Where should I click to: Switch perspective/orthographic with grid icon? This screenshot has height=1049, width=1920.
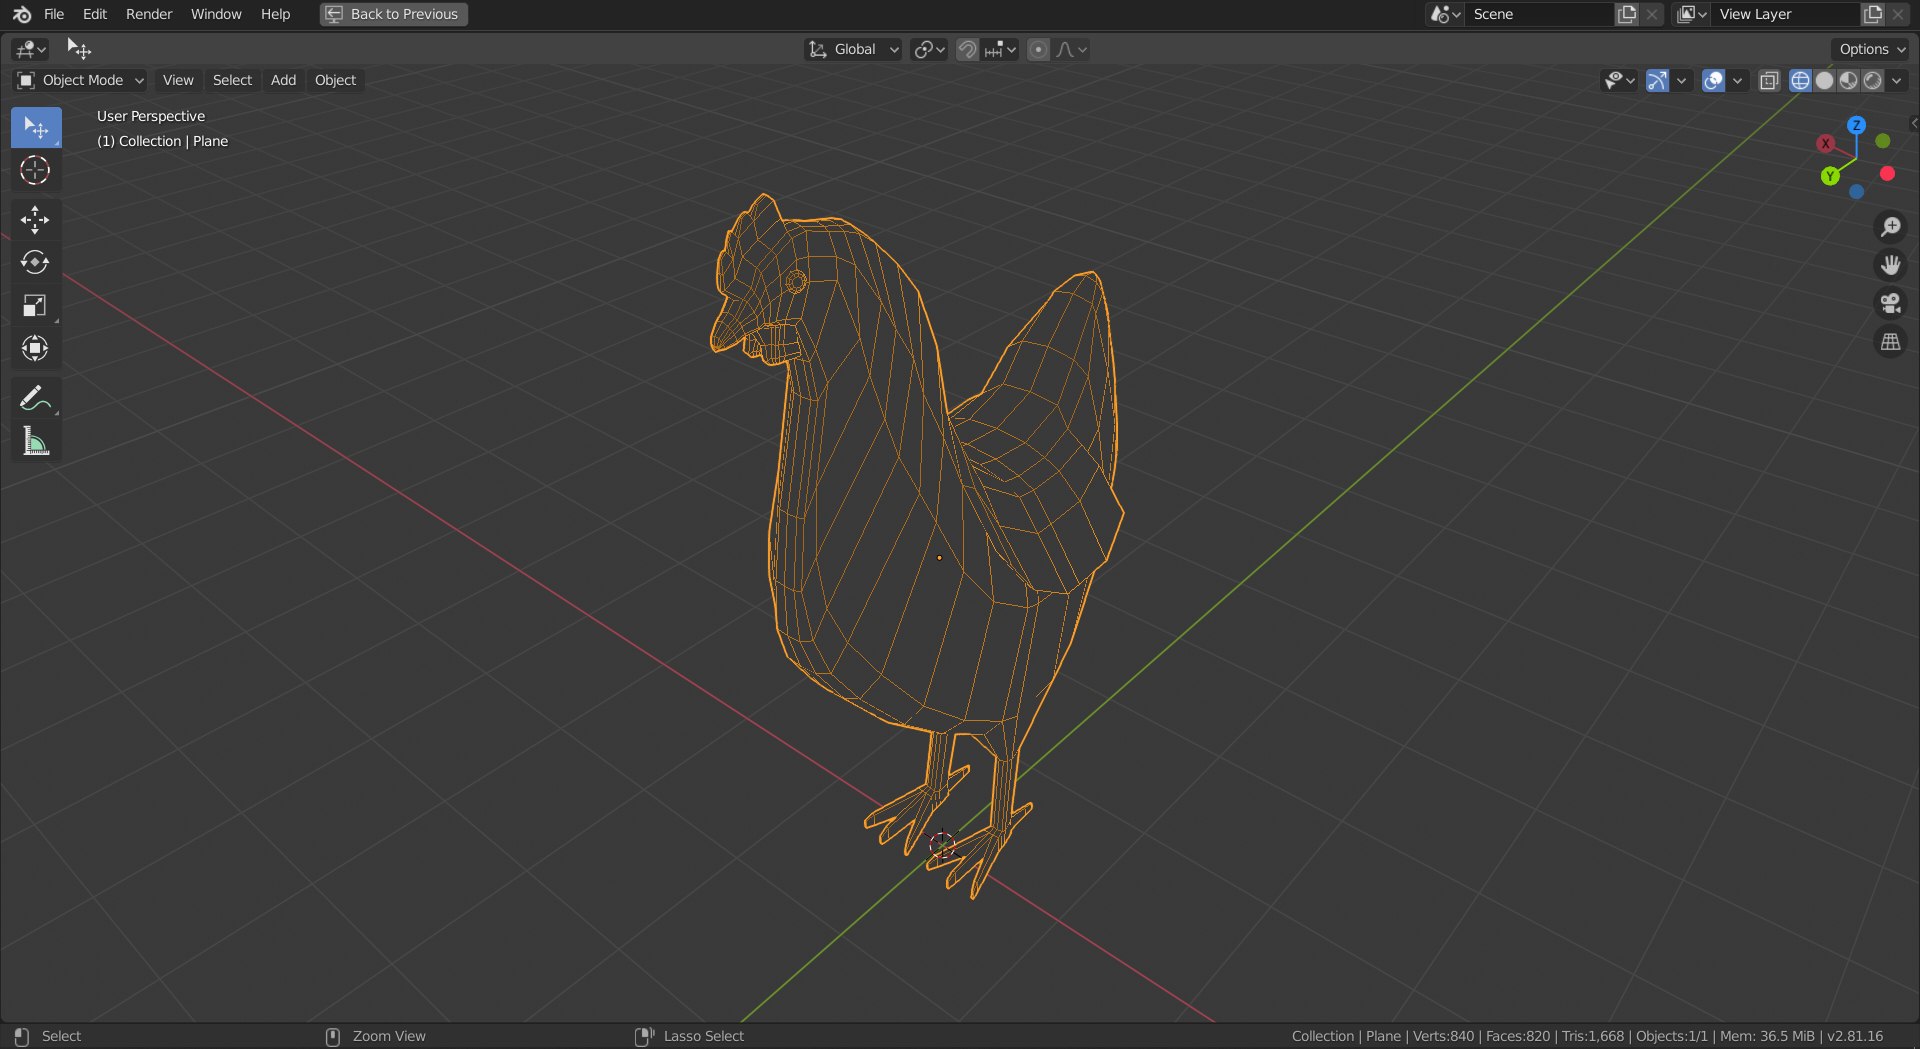[1890, 342]
